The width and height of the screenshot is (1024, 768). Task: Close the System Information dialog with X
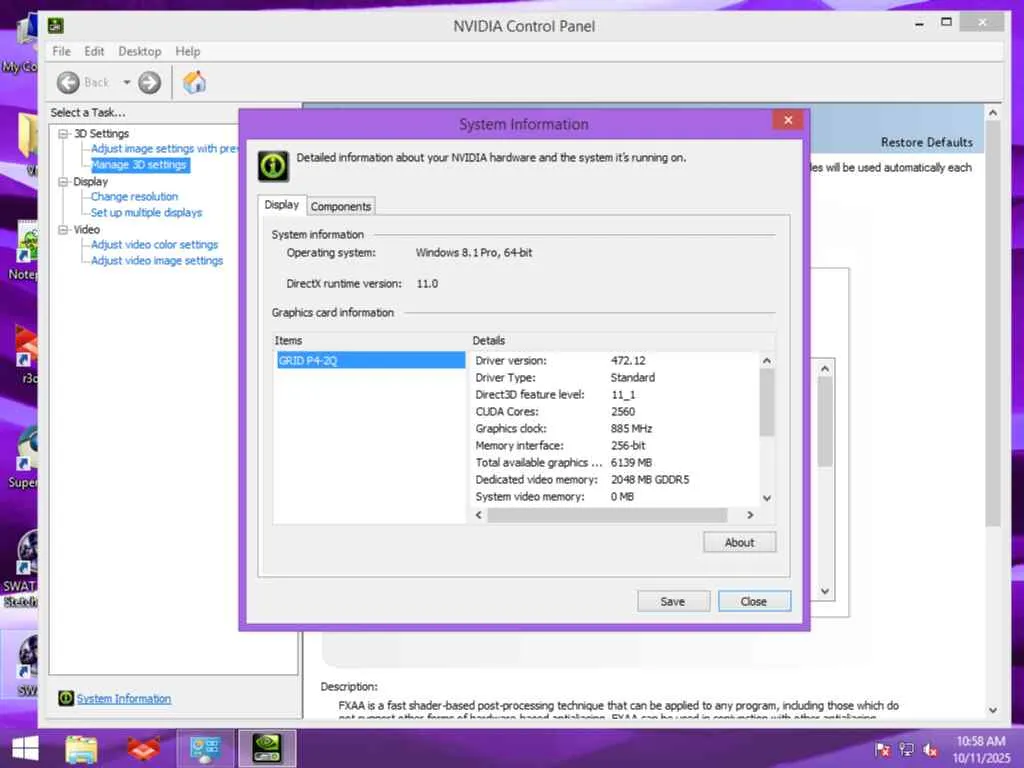point(788,120)
